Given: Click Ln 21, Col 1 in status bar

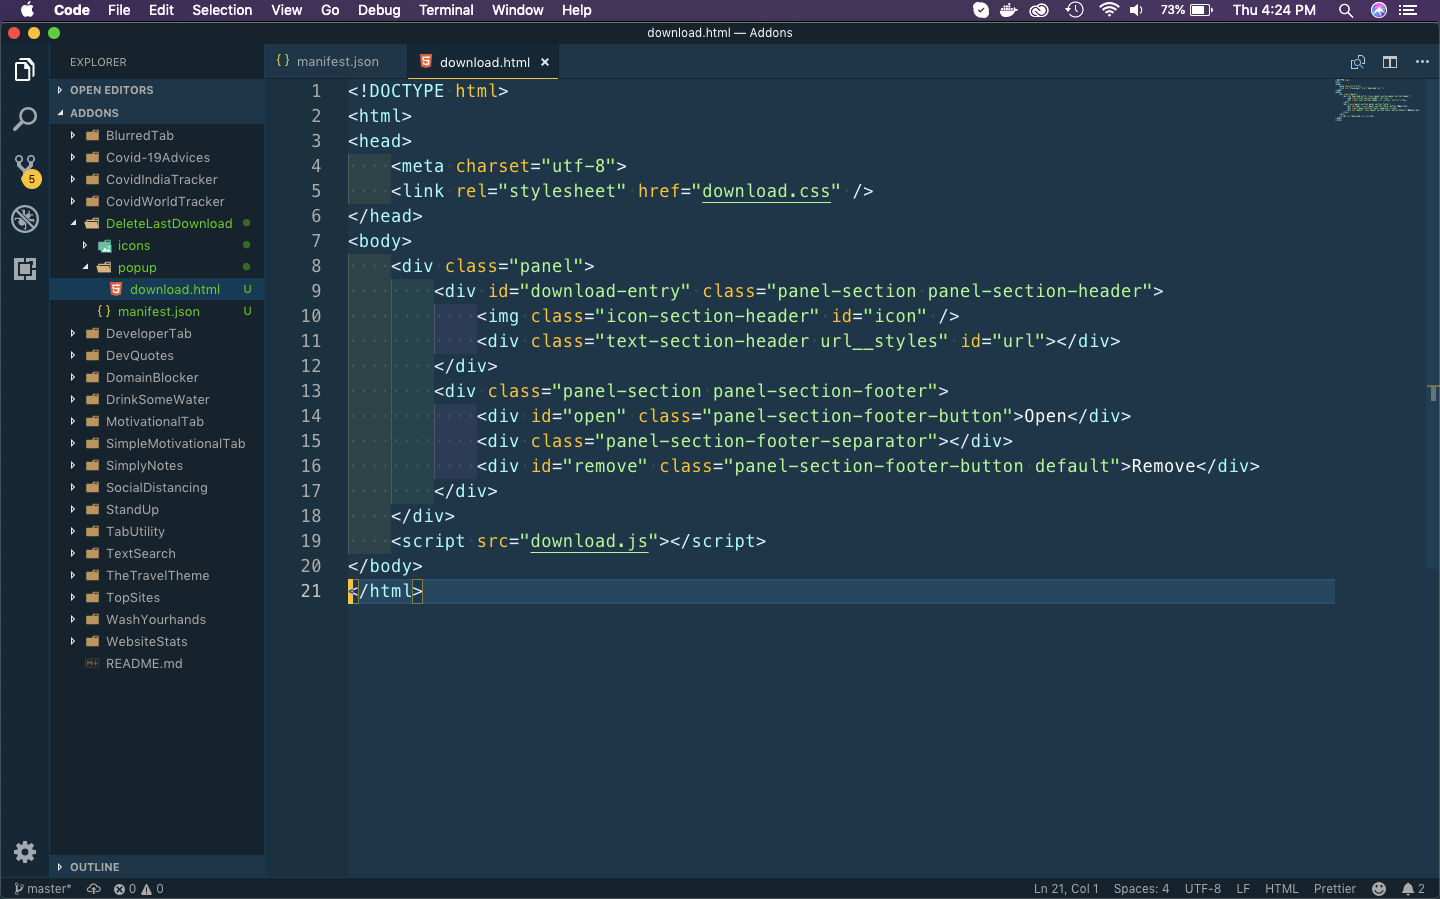Looking at the screenshot, I should pyautogui.click(x=1066, y=889).
